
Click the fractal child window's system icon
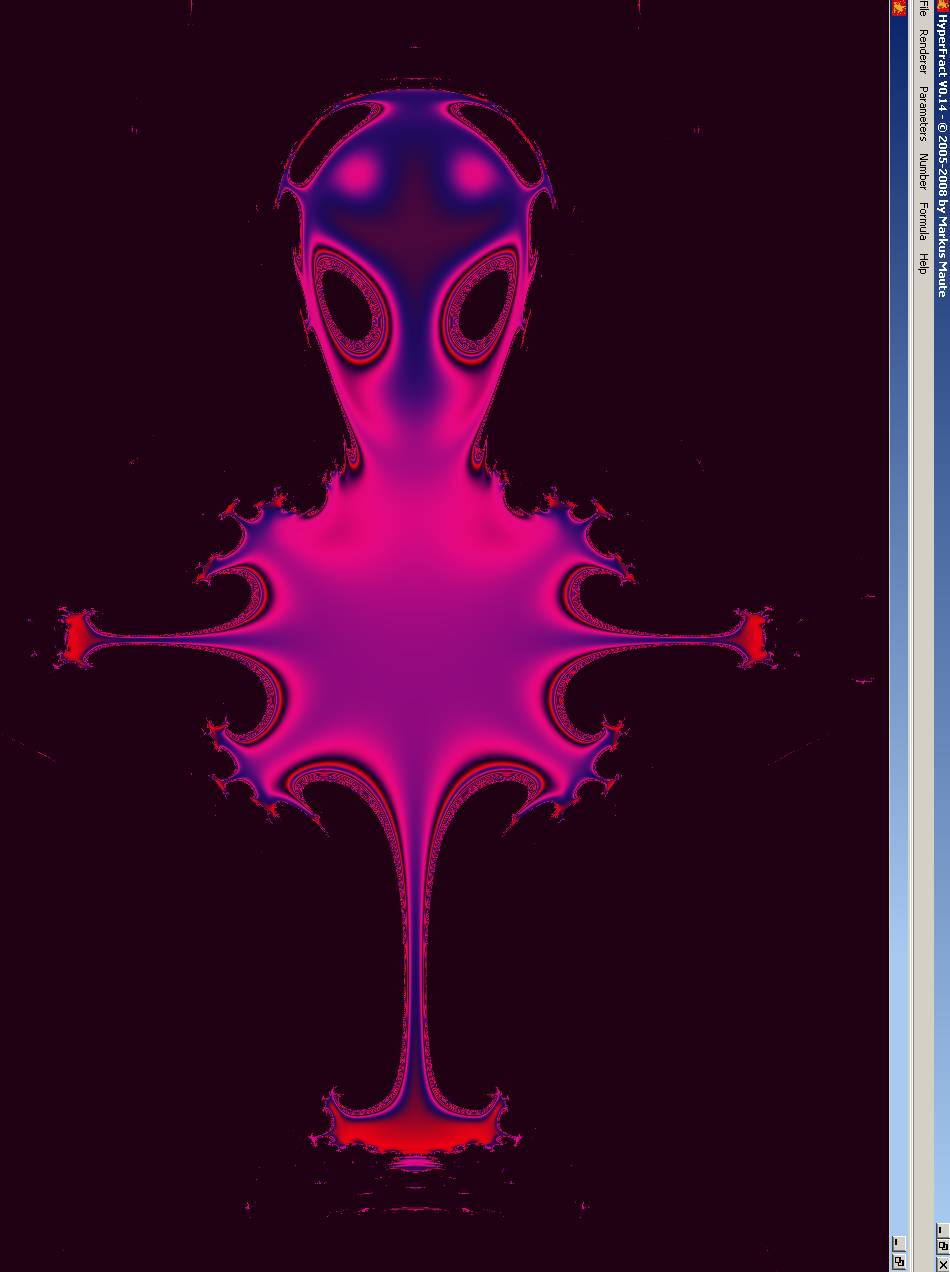898,8
